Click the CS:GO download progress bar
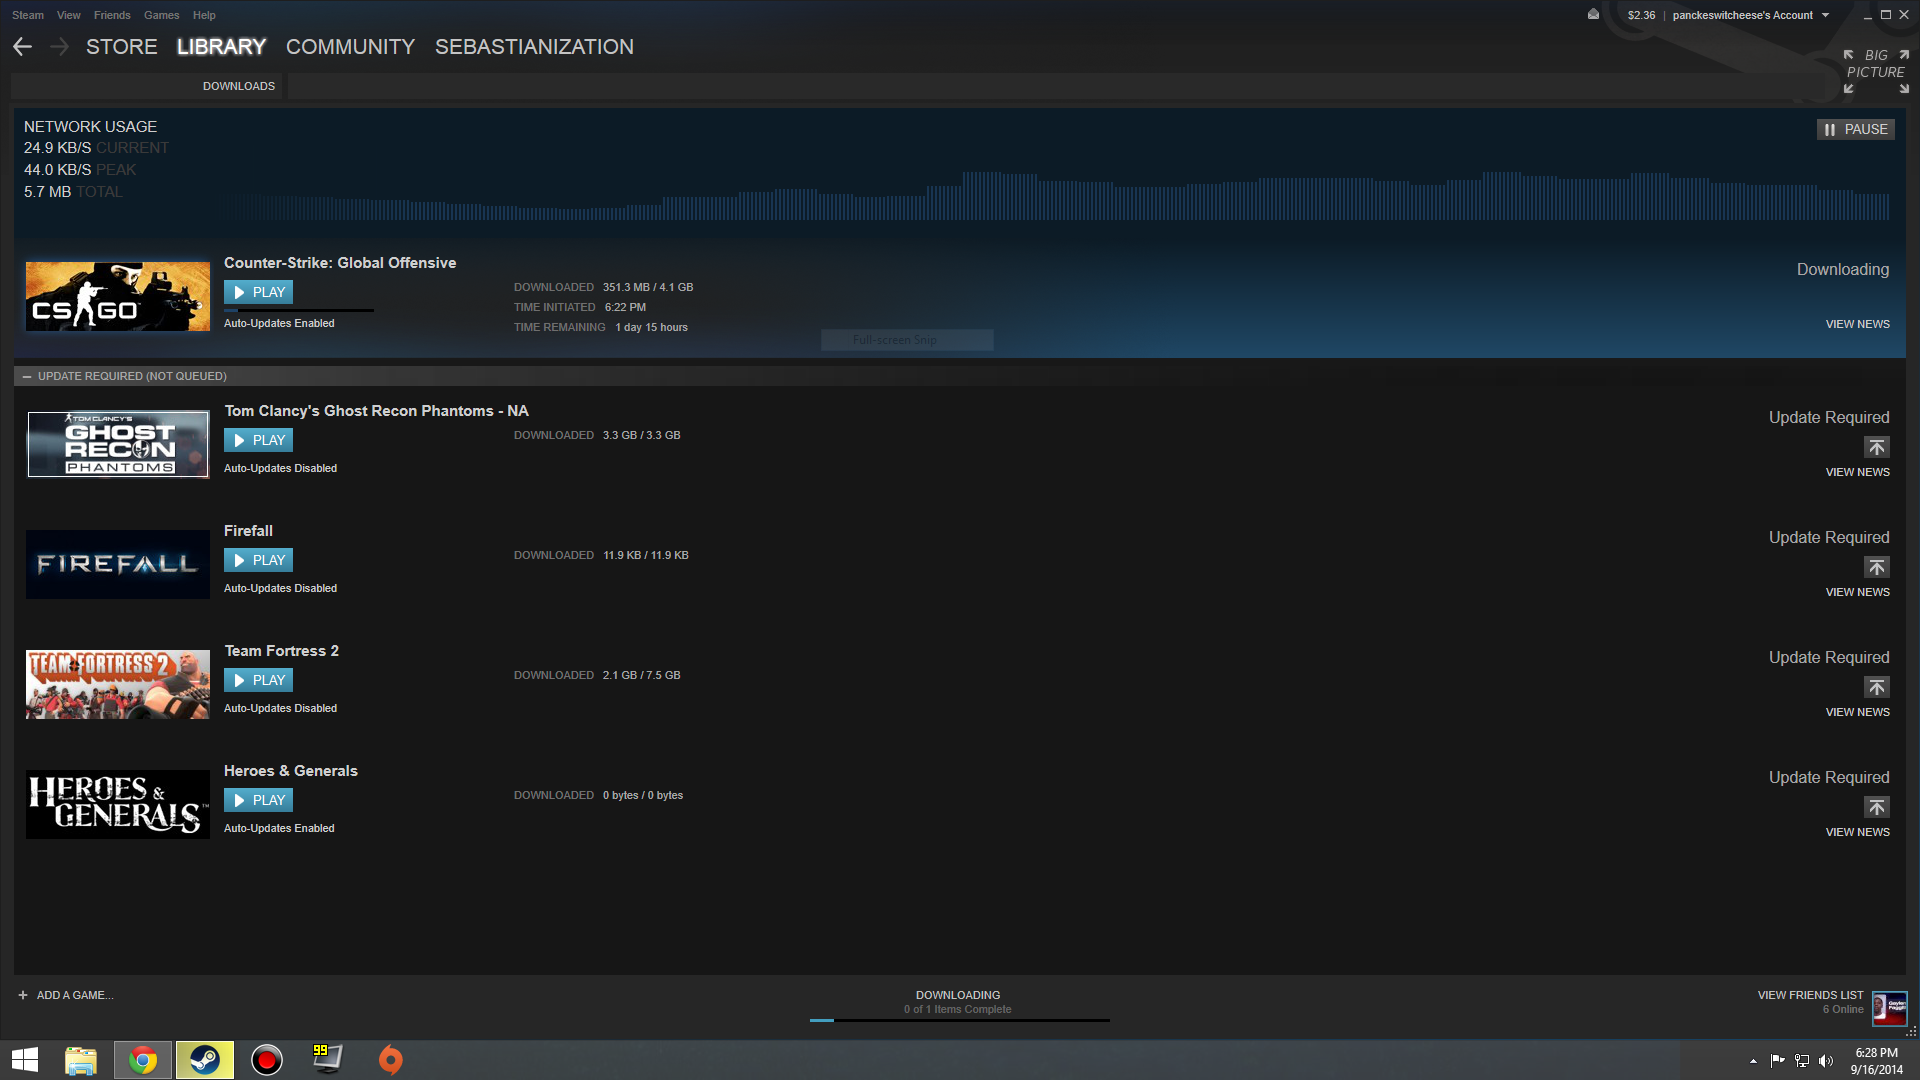Screen dimensions: 1920x1080 (299, 310)
